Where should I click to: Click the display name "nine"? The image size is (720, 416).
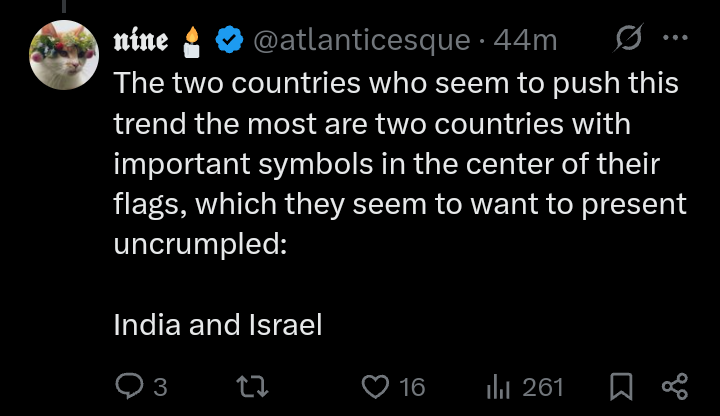tap(141, 40)
